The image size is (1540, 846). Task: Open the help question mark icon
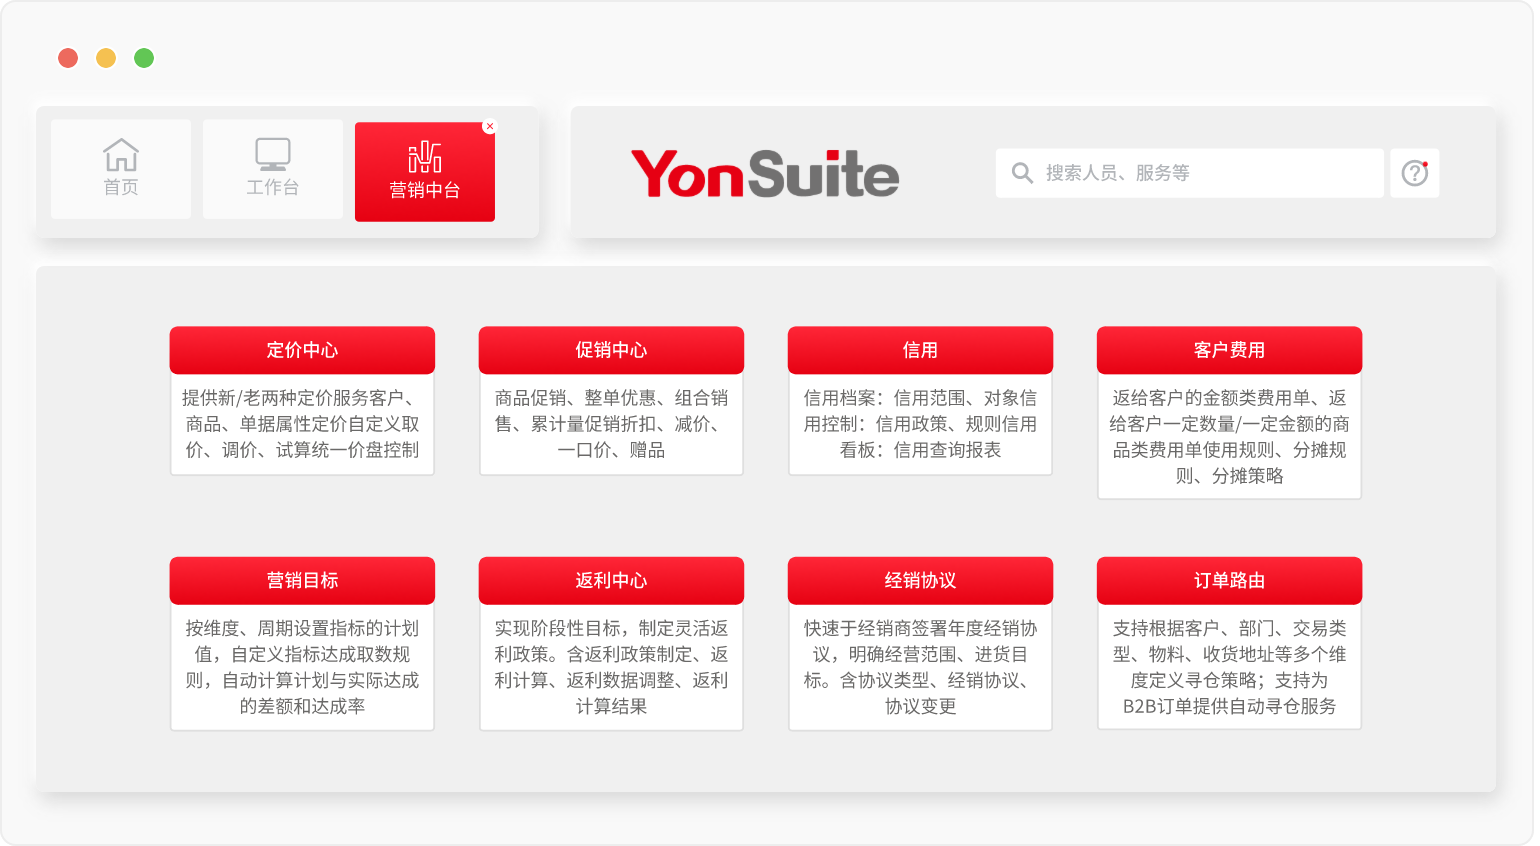[x=1414, y=173]
